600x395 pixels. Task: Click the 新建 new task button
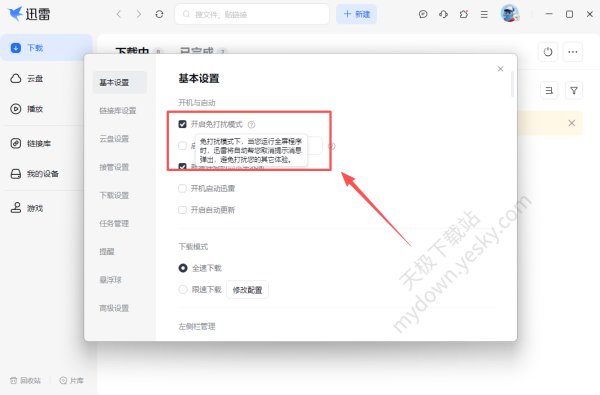(356, 14)
